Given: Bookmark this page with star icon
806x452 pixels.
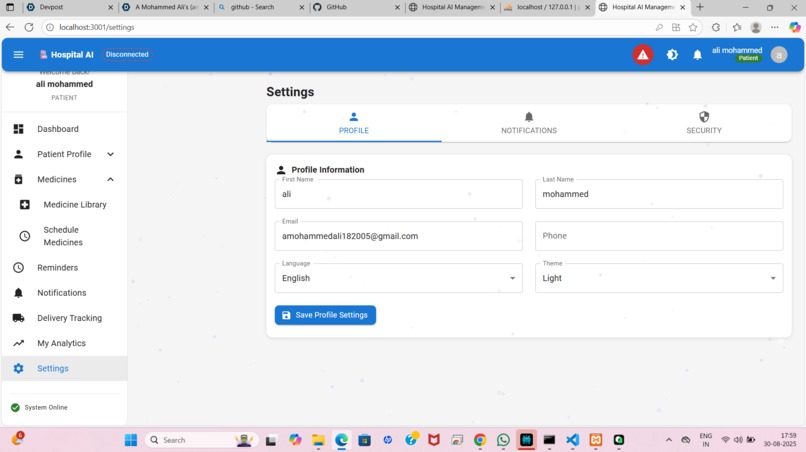Looking at the screenshot, I should click(693, 27).
